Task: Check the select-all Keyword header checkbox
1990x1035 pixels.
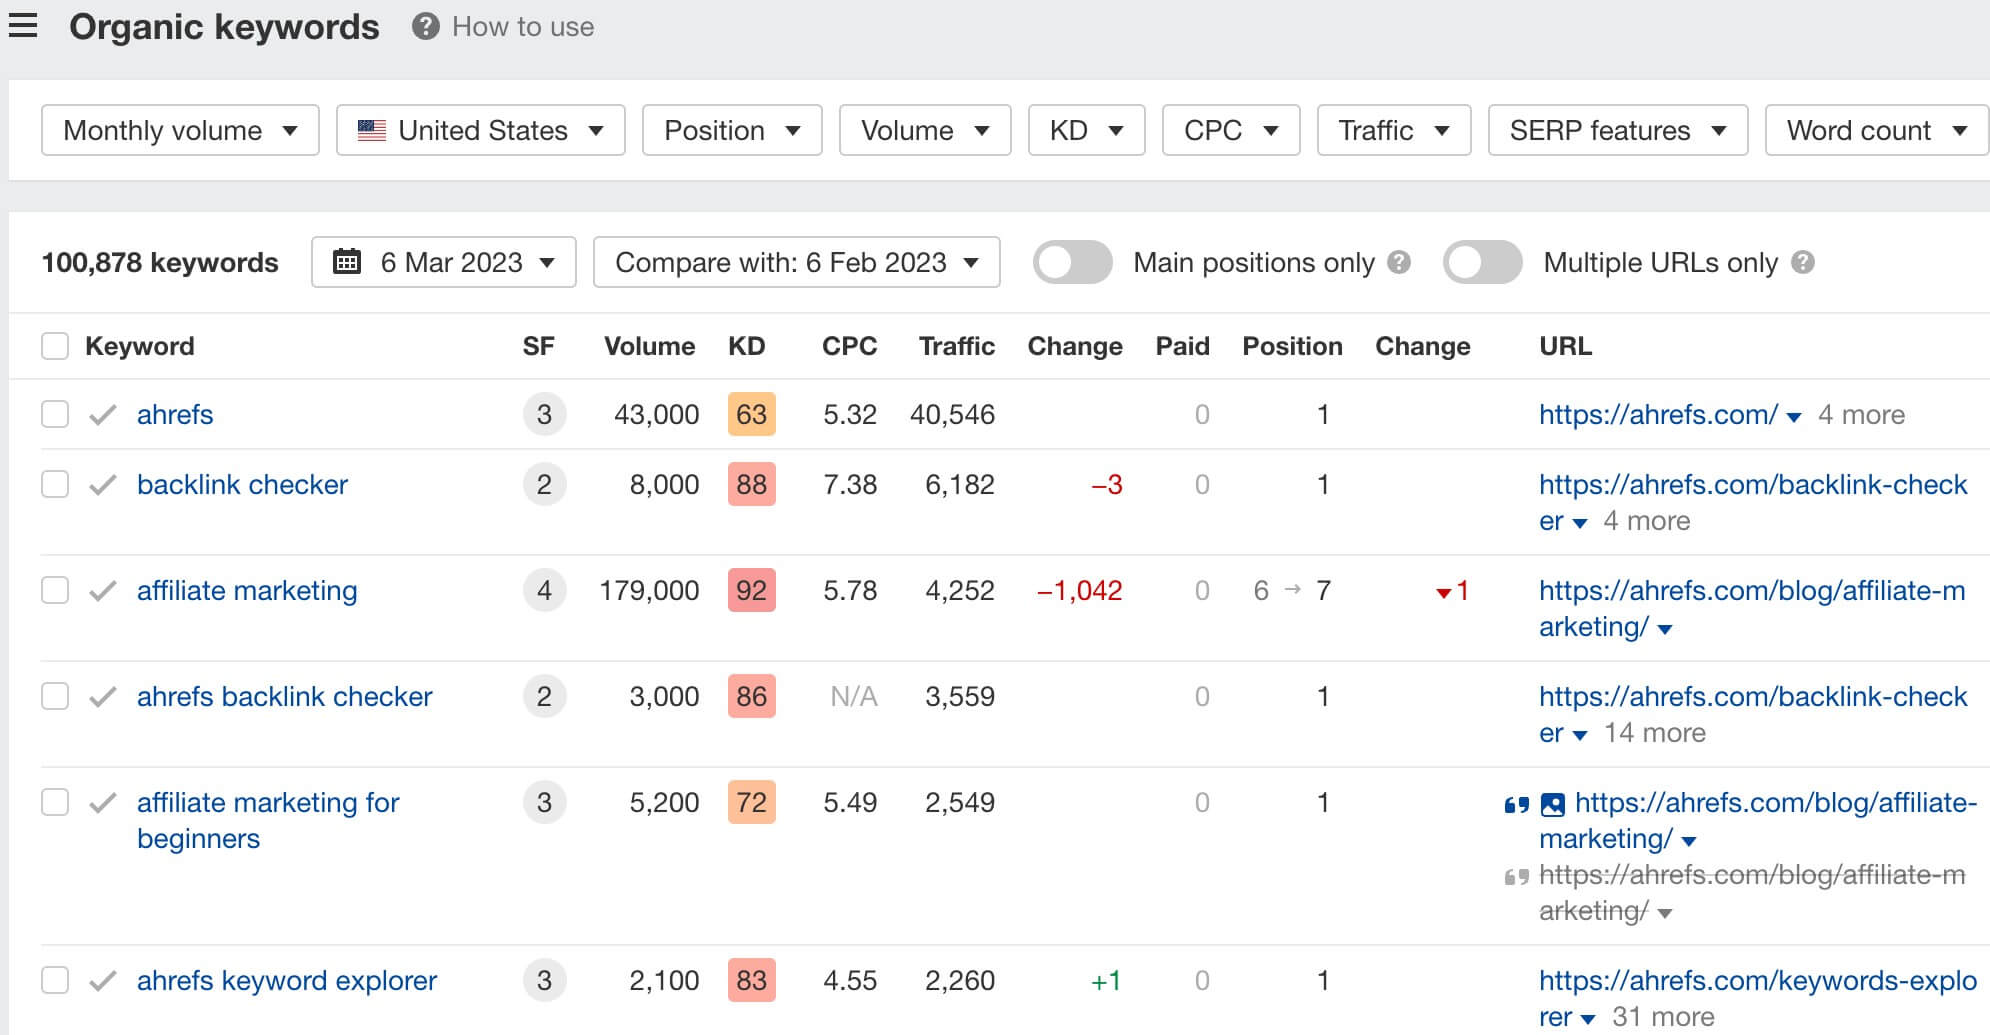Action: coord(55,346)
